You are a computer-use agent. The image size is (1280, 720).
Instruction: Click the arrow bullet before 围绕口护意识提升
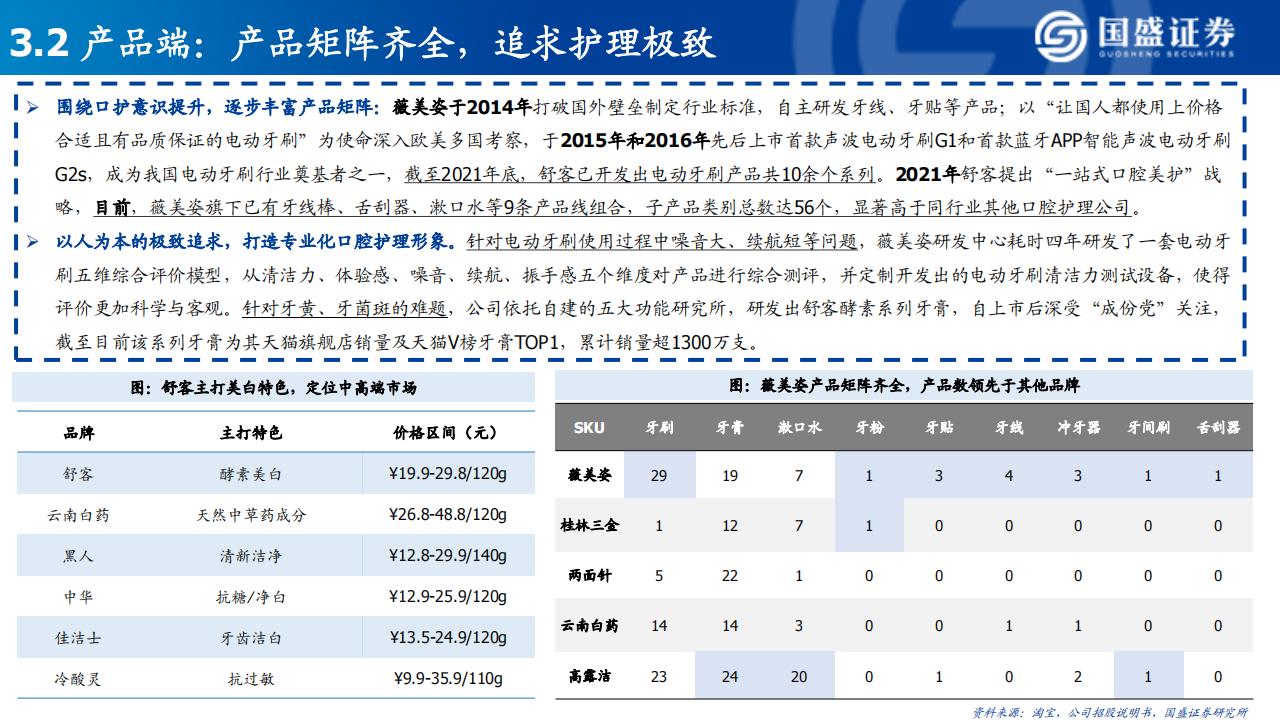point(33,108)
